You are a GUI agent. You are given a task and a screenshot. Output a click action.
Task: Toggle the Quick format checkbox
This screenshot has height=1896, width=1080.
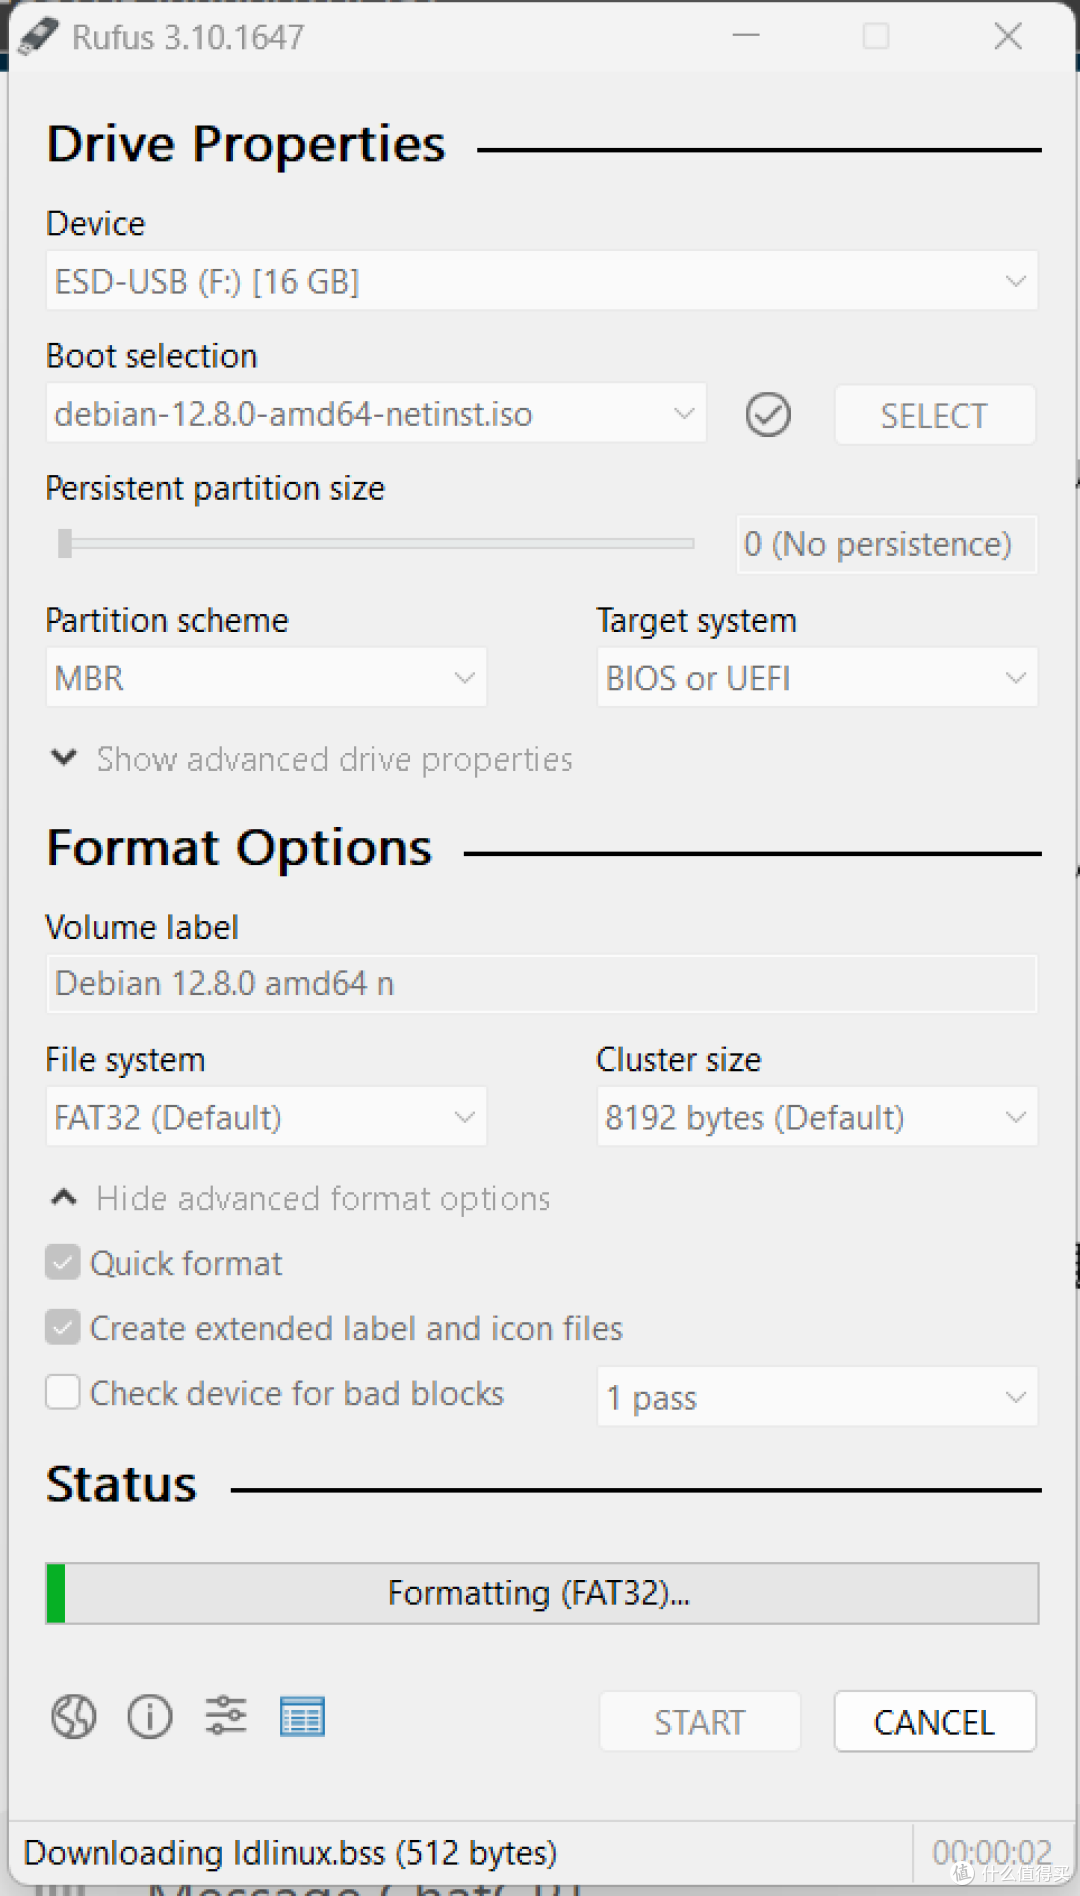click(63, 1263)
